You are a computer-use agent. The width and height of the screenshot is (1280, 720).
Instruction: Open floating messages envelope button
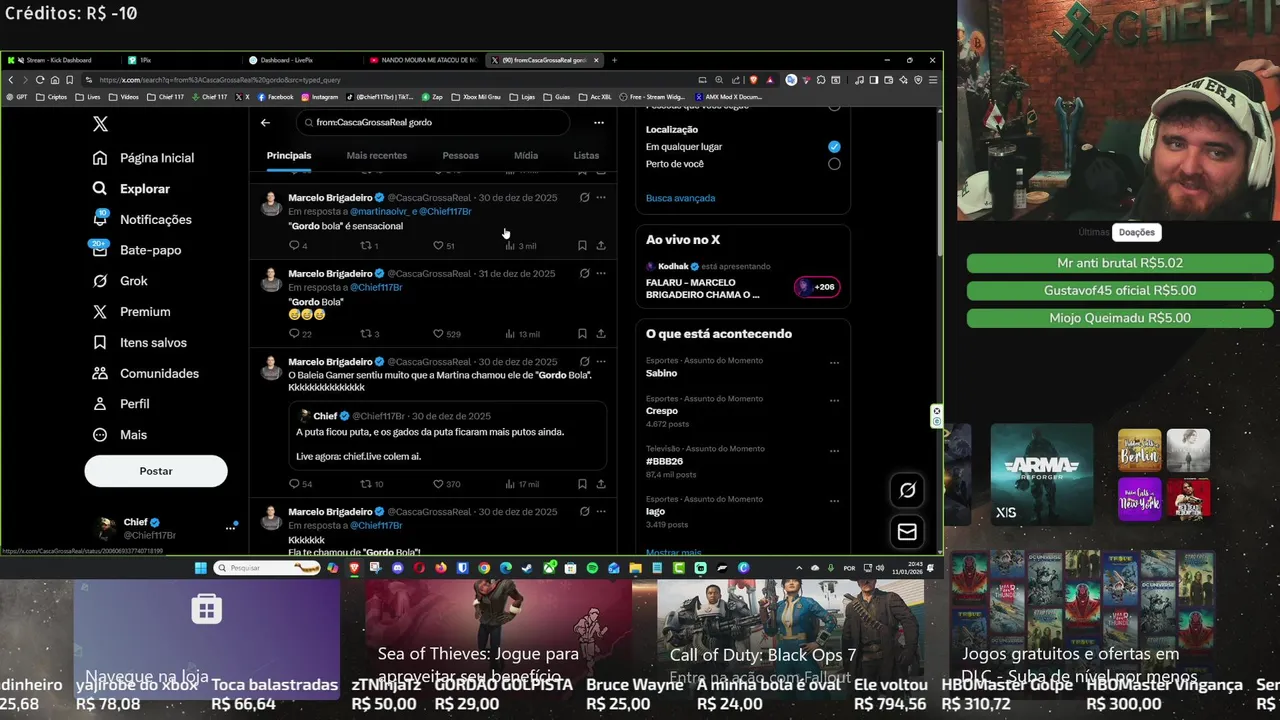pyautogui.click(x=907, y=532)
